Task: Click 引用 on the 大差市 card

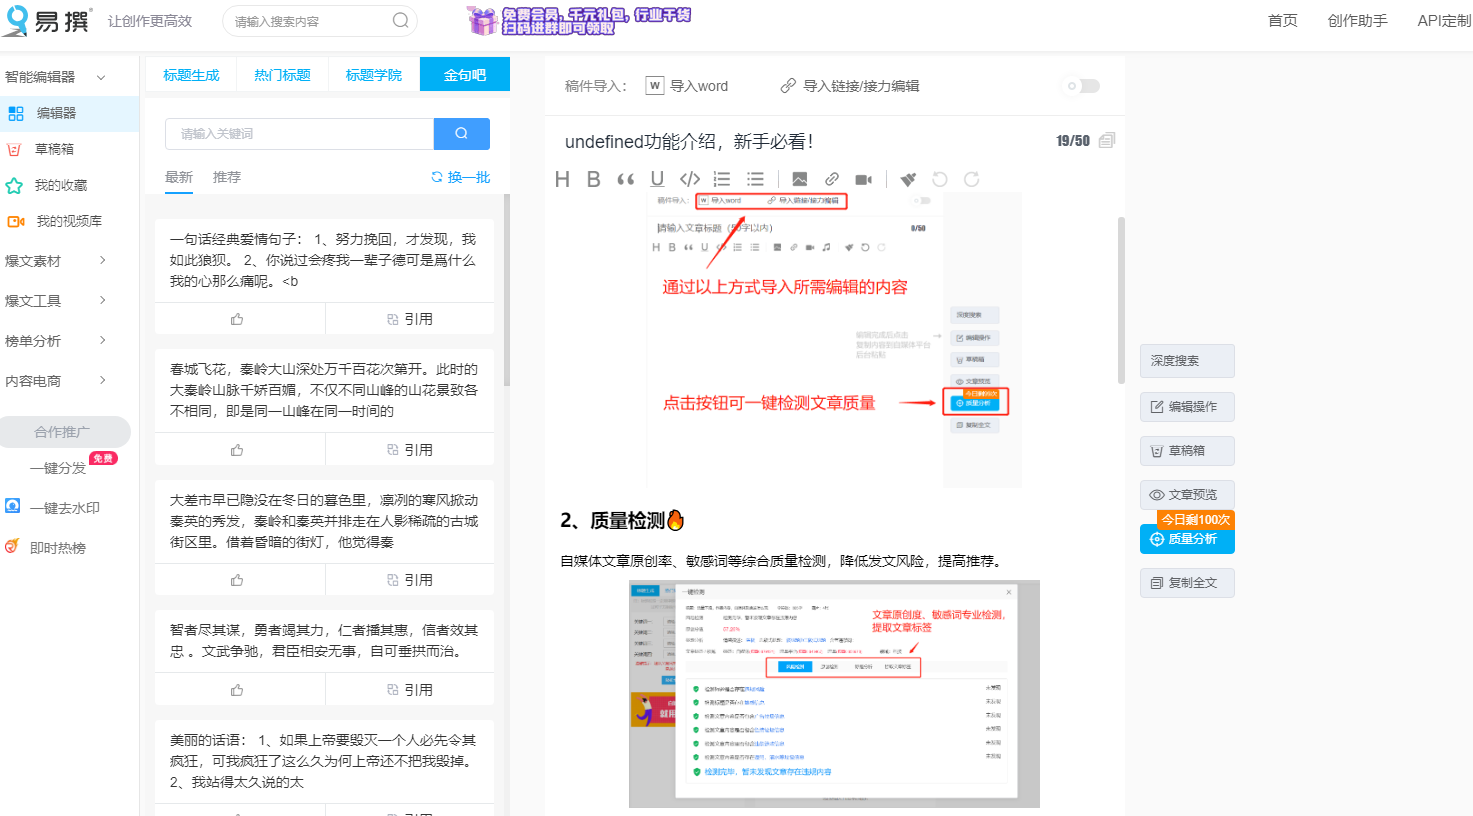Action: (x=410, y=580)
